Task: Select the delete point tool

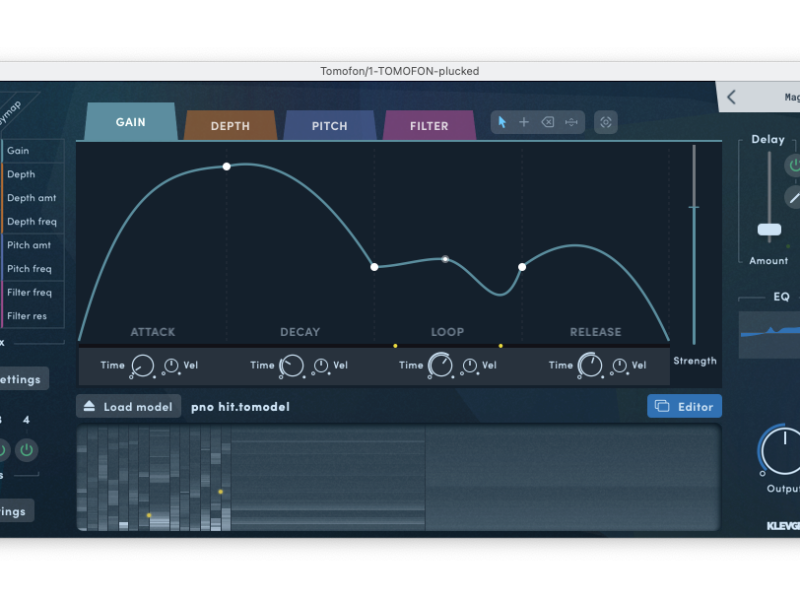Action: click(x=548, y=122)
